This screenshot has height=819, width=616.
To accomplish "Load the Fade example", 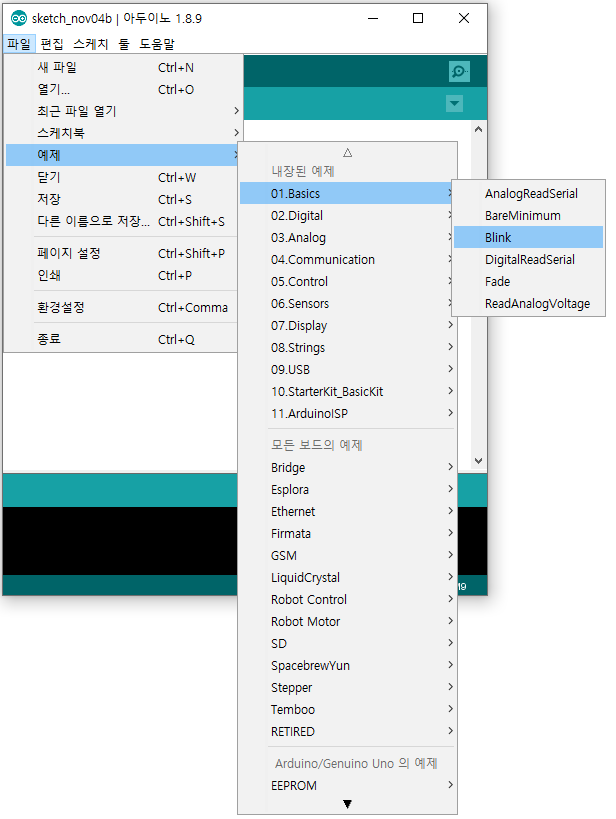I will tap(528, 282).
